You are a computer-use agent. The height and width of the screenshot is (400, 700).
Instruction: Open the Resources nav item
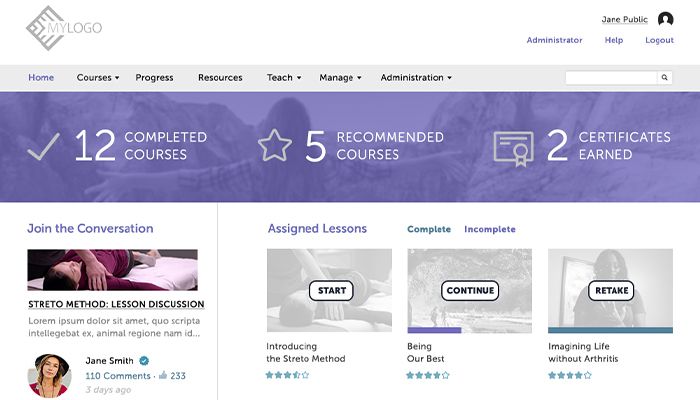coord(220,77)
